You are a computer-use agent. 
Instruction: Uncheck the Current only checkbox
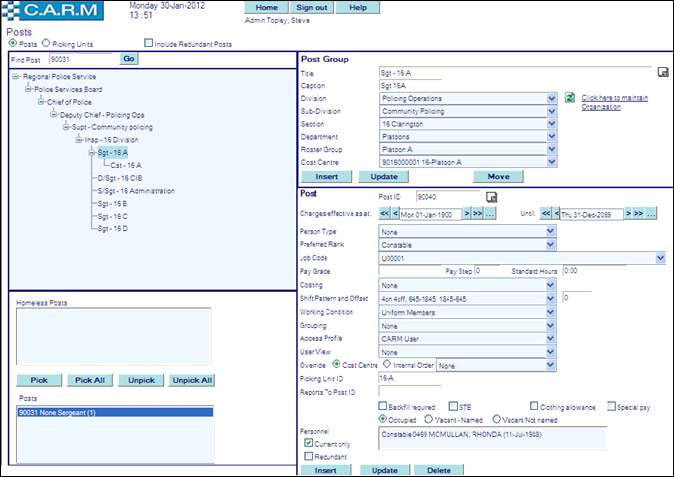308,443
